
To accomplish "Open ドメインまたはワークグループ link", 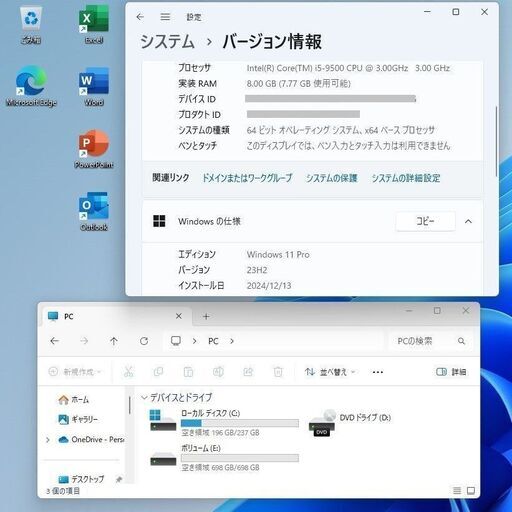I will point(247,178).
